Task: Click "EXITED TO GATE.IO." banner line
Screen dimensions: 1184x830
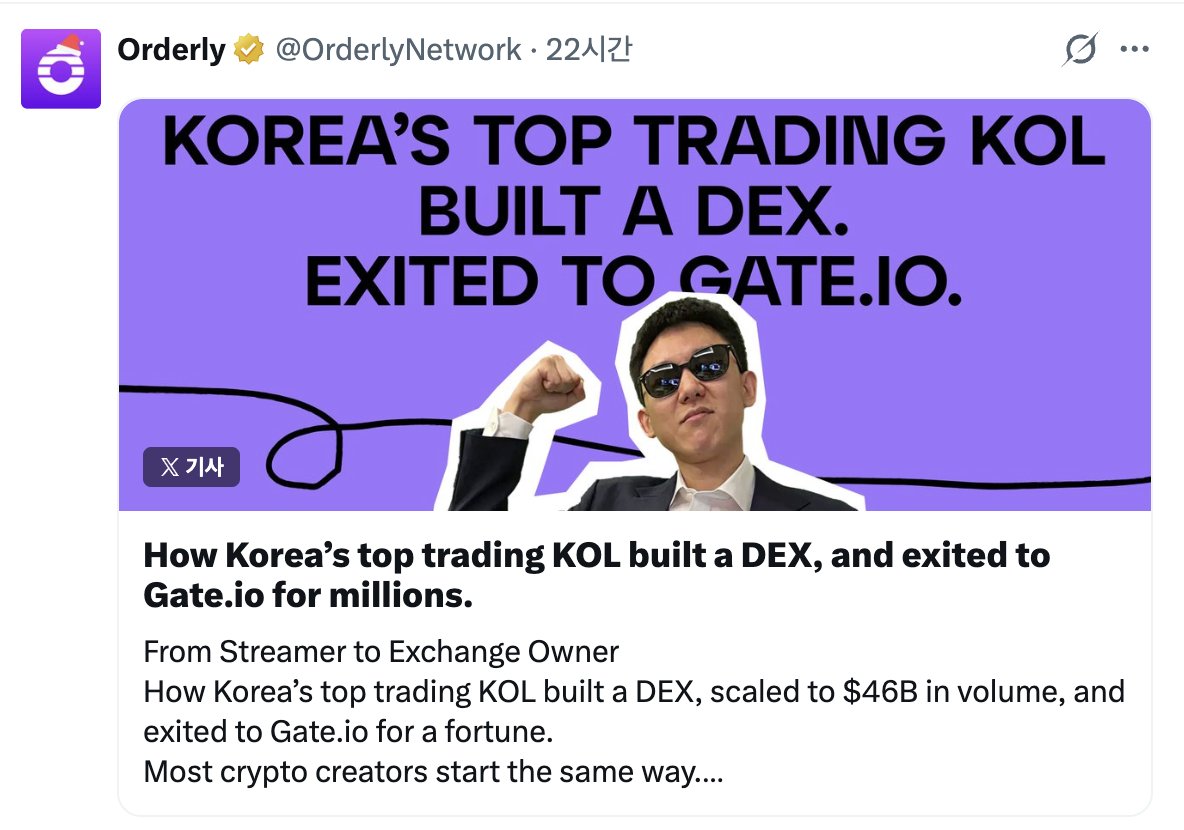Action: coord(634,281)
